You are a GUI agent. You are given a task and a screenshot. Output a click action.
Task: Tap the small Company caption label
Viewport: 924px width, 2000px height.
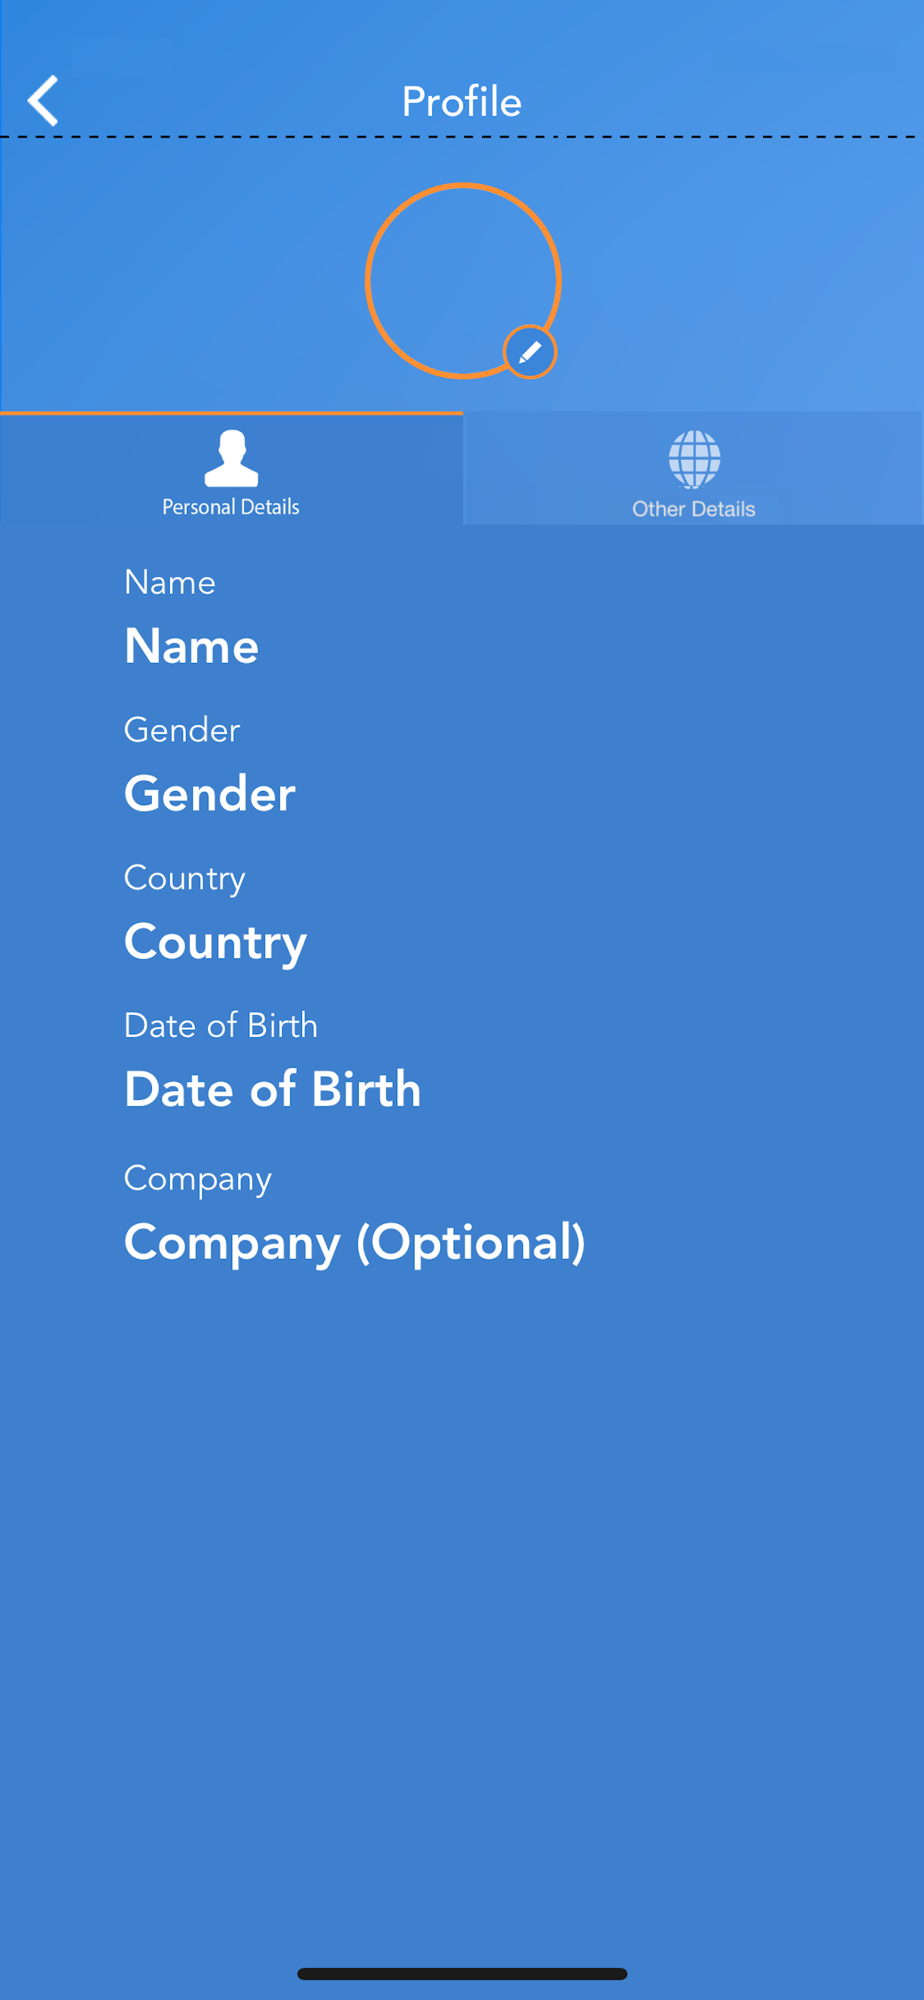click(x=198, y=1179)
